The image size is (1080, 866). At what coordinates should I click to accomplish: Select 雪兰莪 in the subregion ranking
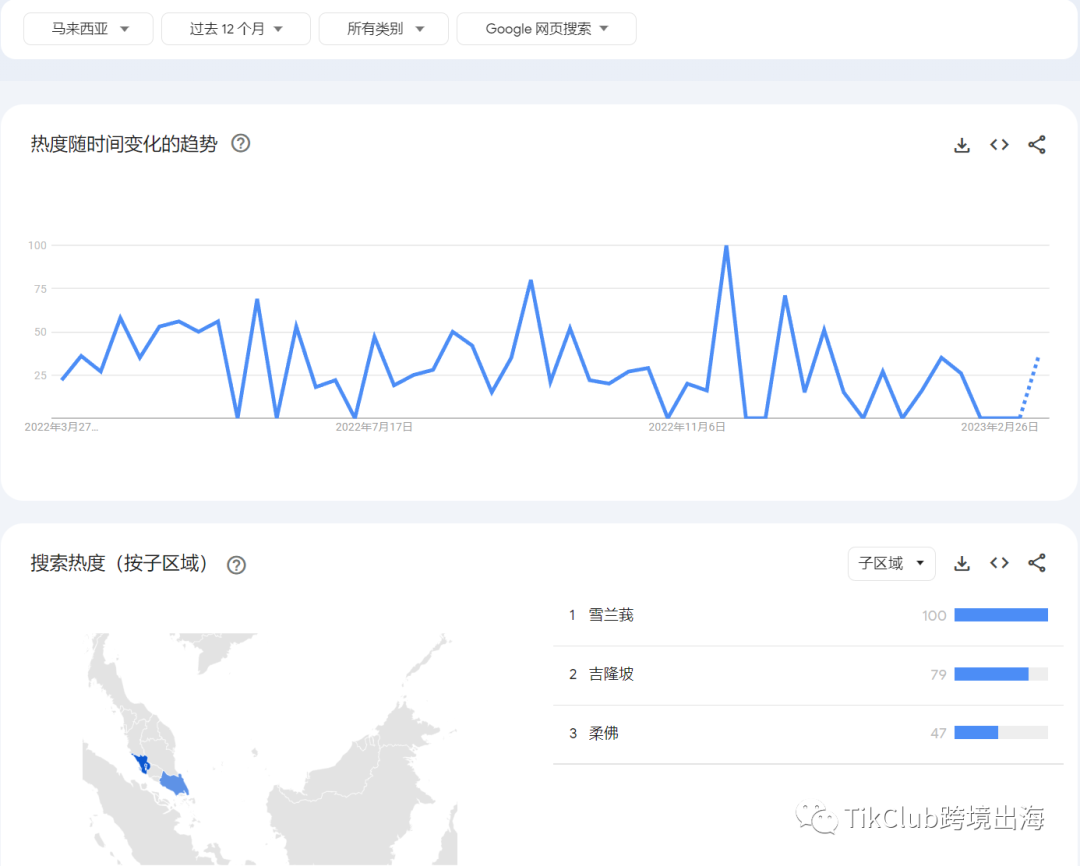click(x=611, y=615)
